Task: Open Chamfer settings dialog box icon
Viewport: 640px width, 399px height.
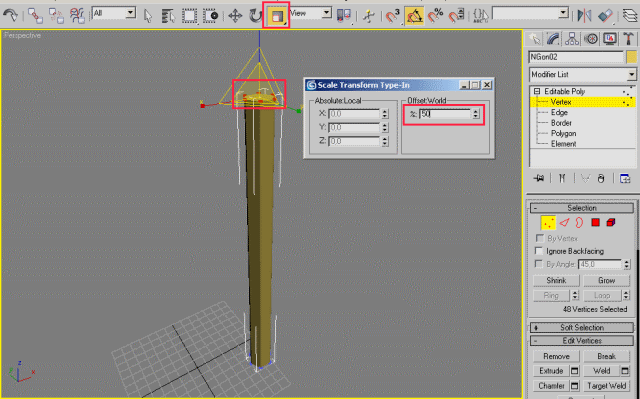Action: coord(575,386)
